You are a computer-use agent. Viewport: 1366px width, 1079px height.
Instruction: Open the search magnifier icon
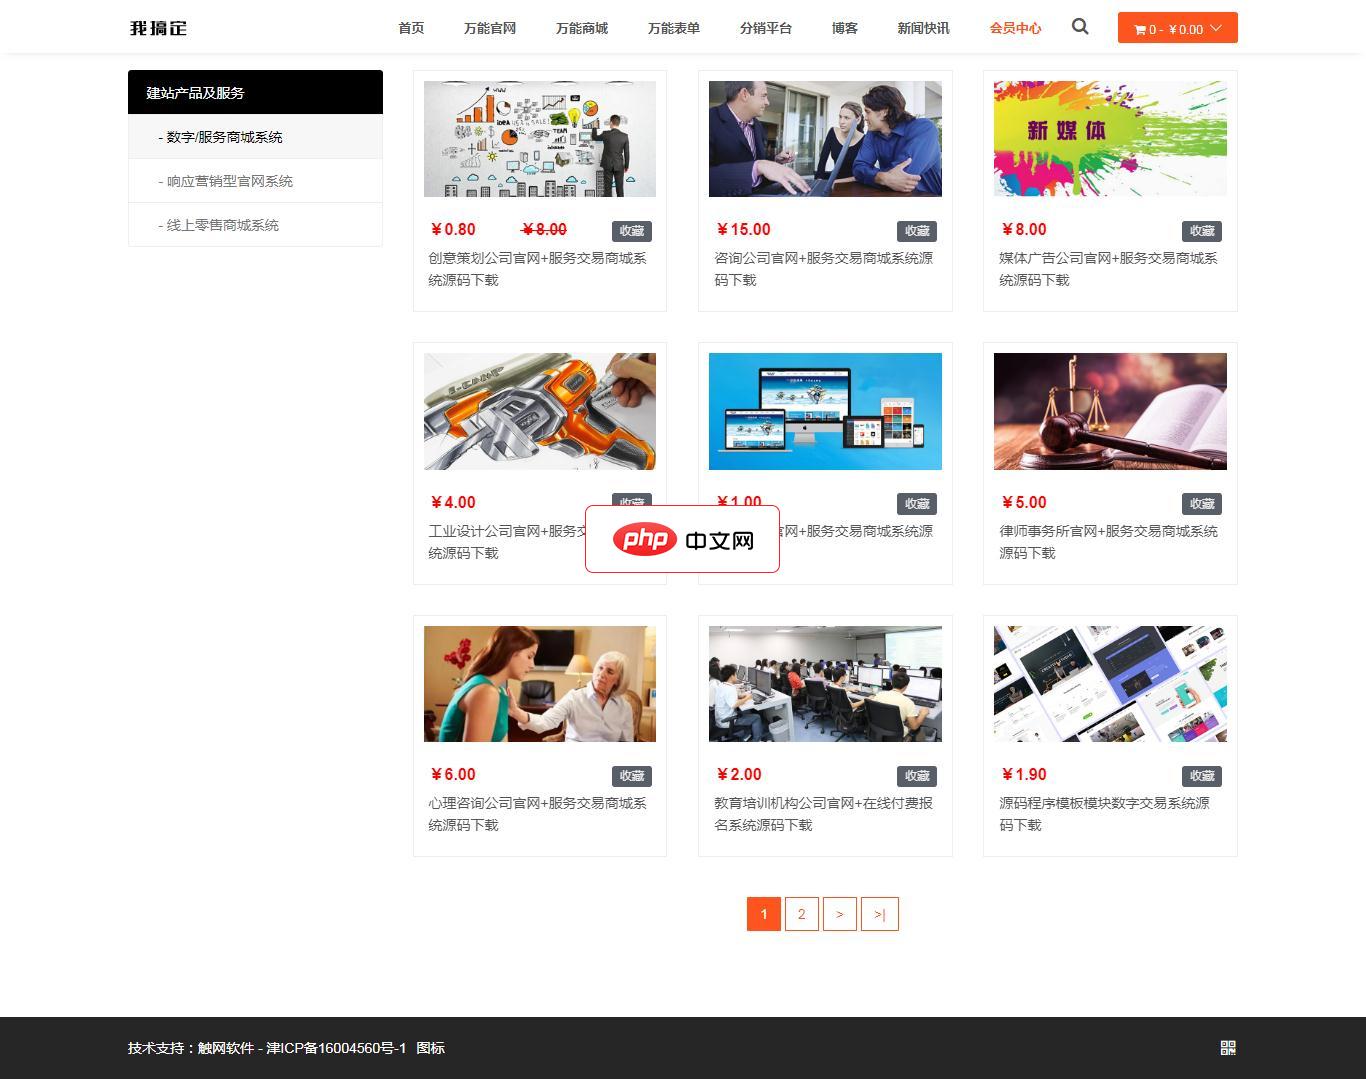point(1079,27)
